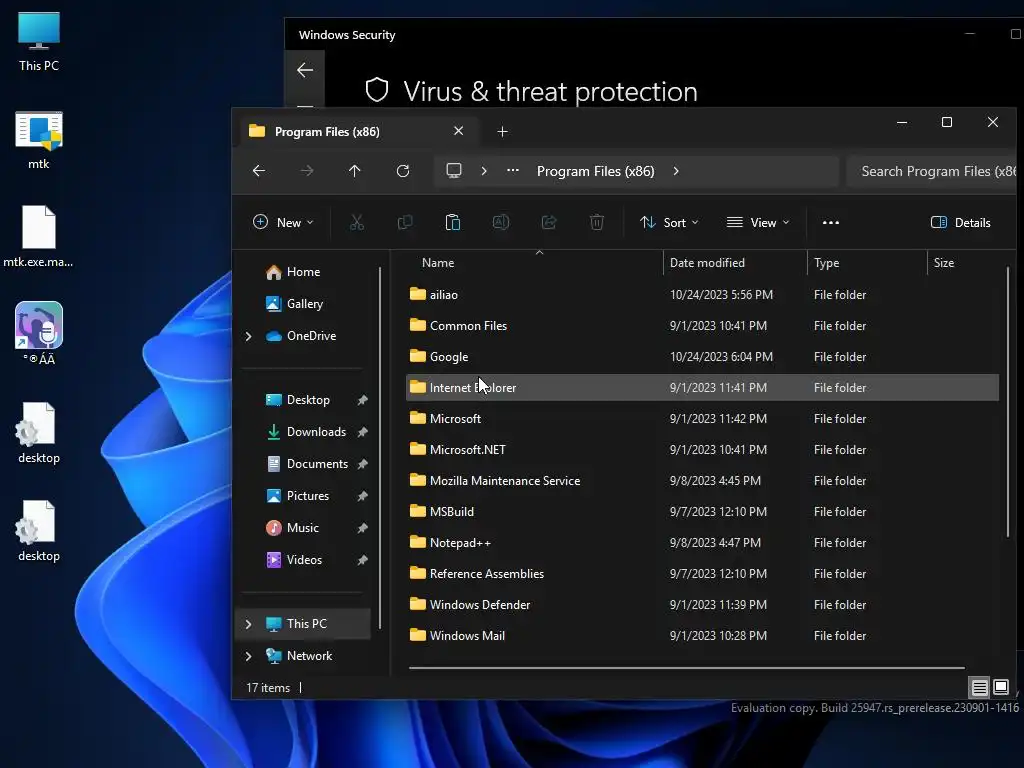Go to Home in navigation pane
Viewport: 1024px width, 768px height.
293,272
